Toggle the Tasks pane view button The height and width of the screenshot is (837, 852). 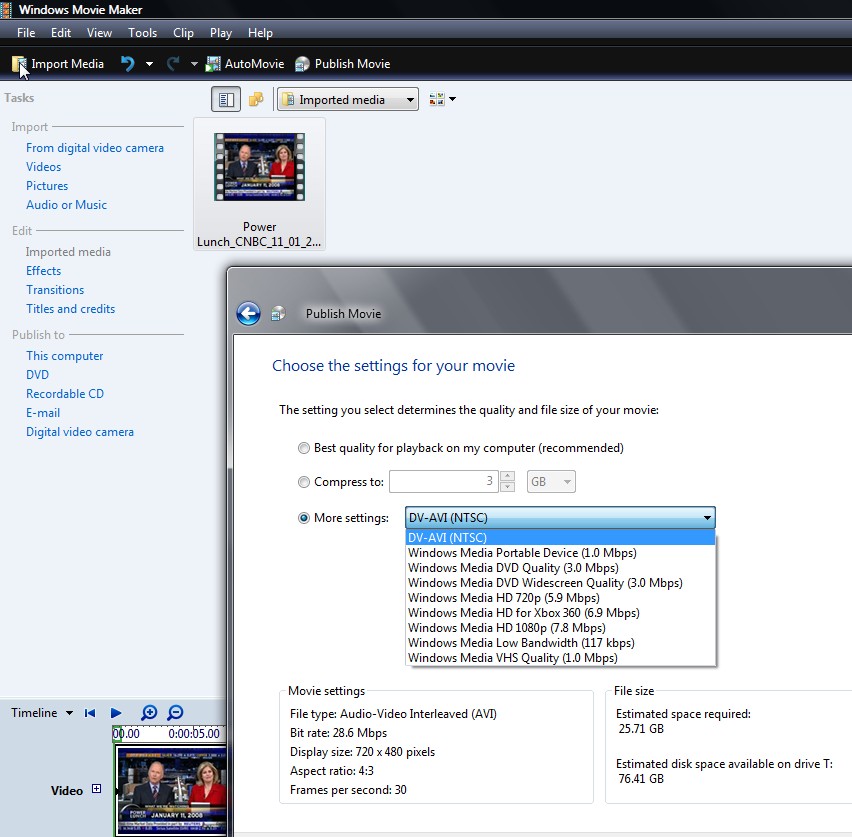click(x=226, y=99)
